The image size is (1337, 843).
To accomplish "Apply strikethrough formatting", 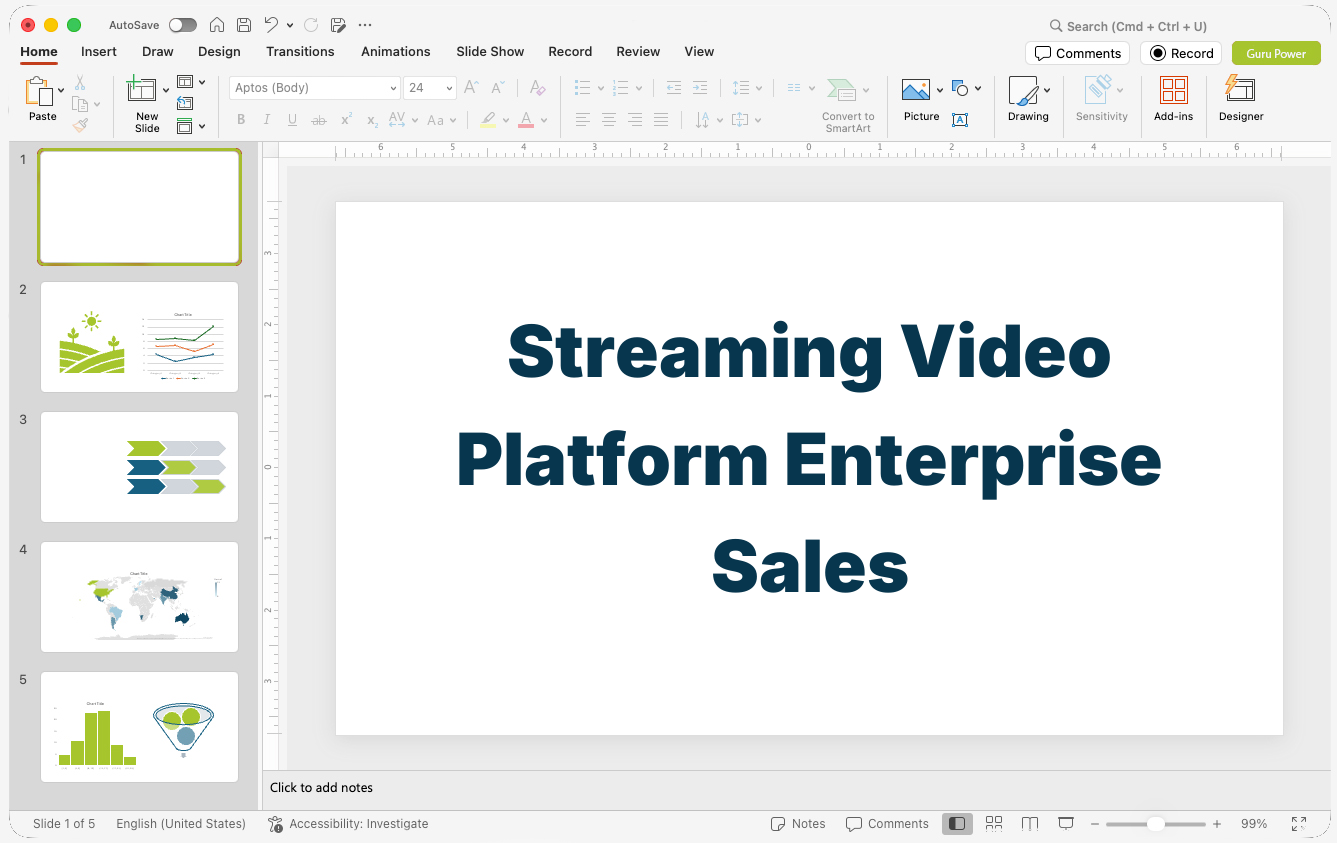I will [319, 120].
